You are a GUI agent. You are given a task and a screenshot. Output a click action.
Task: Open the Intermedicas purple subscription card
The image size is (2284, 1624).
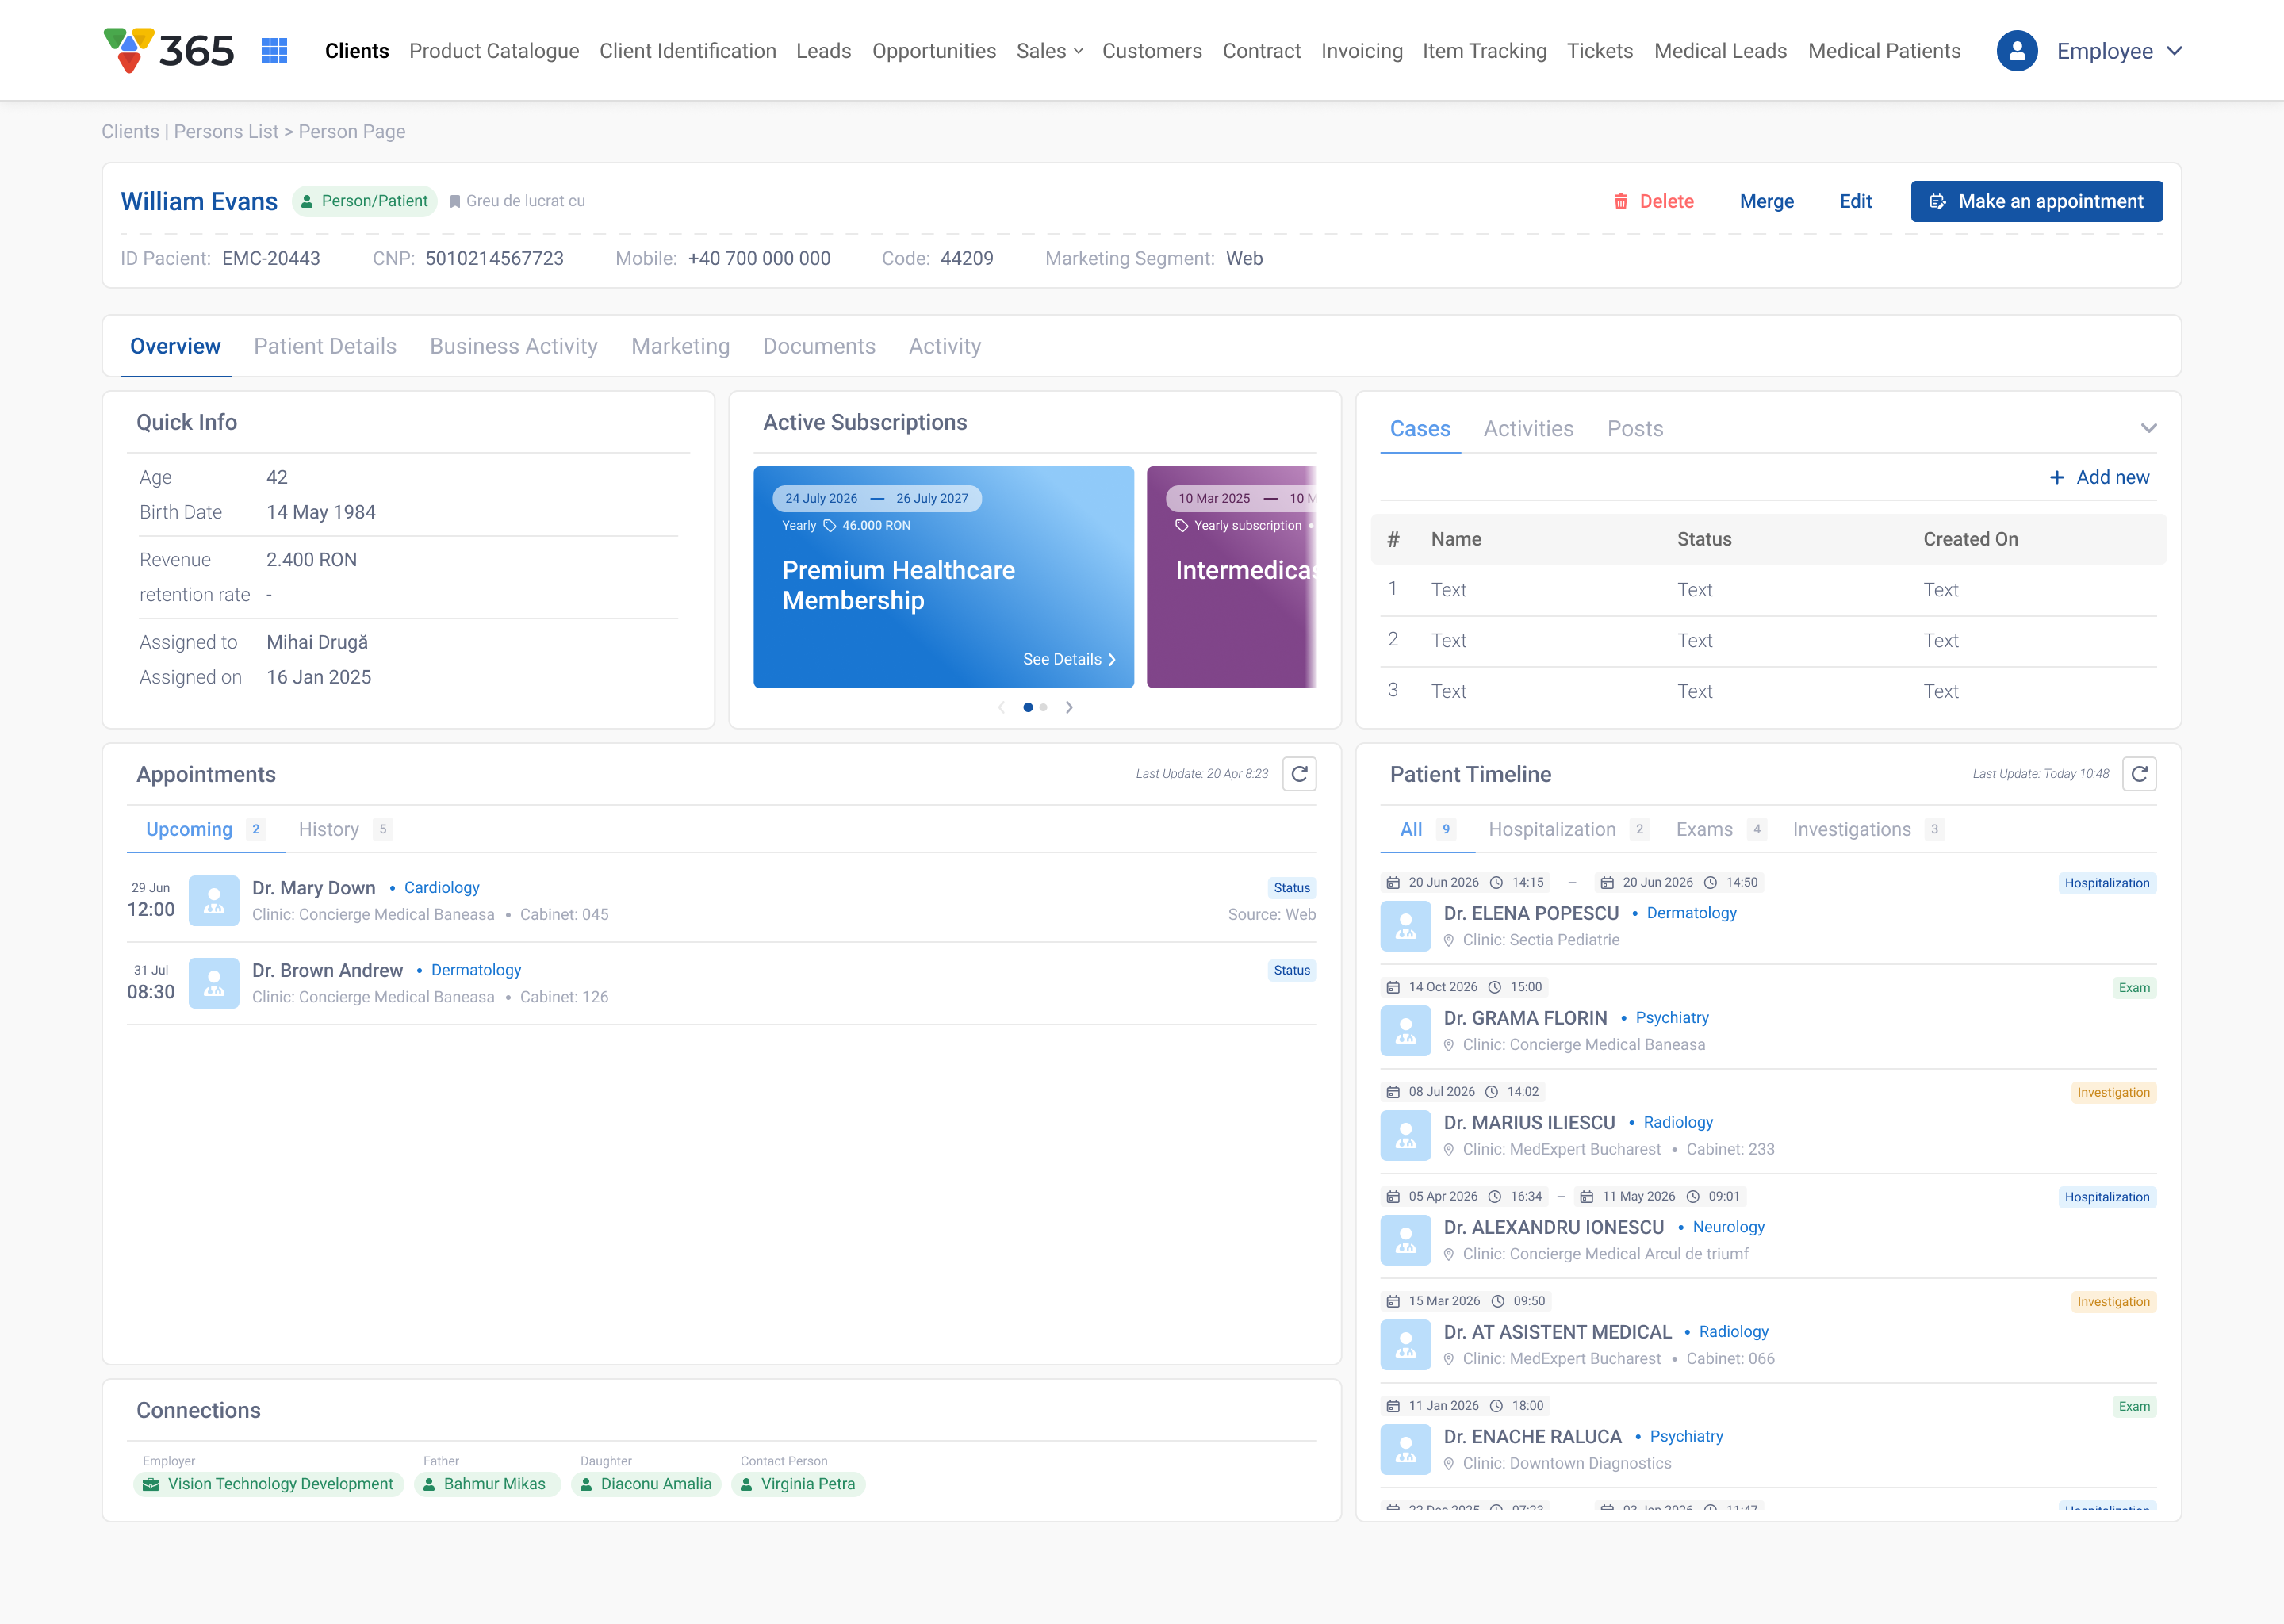1231,577
